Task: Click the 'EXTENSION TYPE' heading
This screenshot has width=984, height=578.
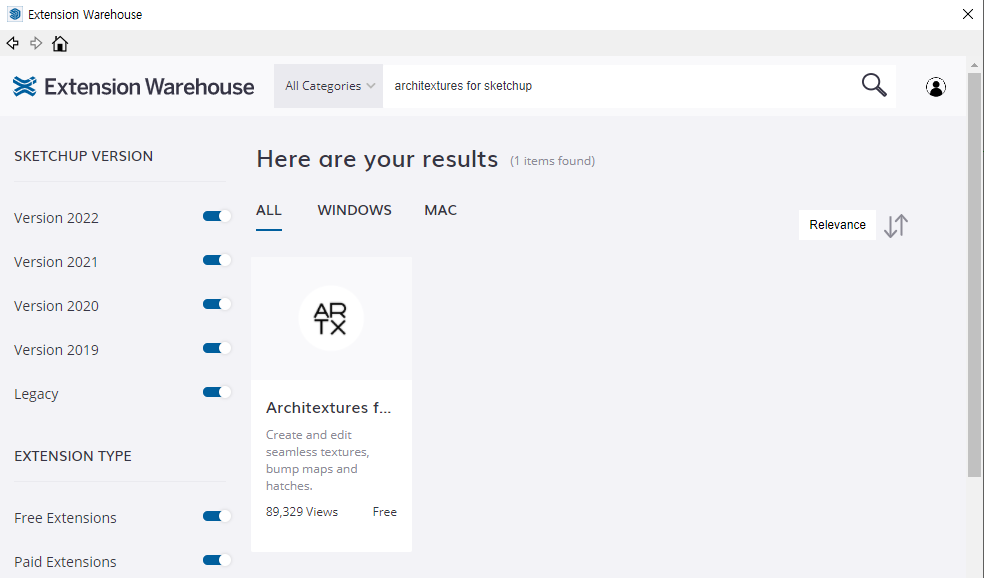Action: [x=73, y=456]
